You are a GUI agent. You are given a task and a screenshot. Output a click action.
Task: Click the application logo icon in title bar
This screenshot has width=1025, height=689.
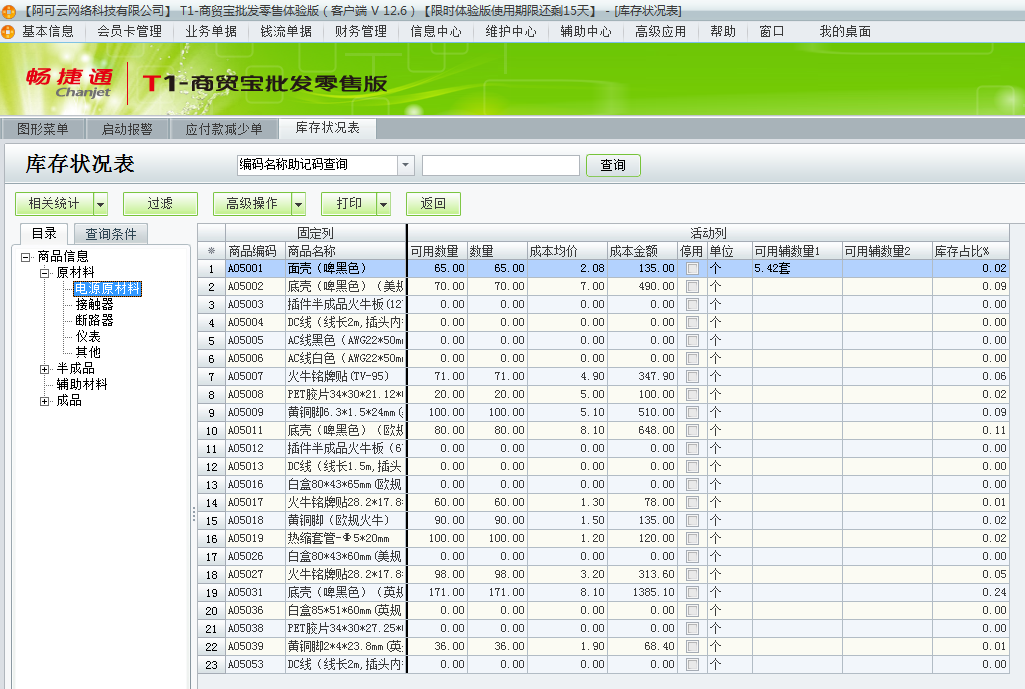tap(8, 9)
